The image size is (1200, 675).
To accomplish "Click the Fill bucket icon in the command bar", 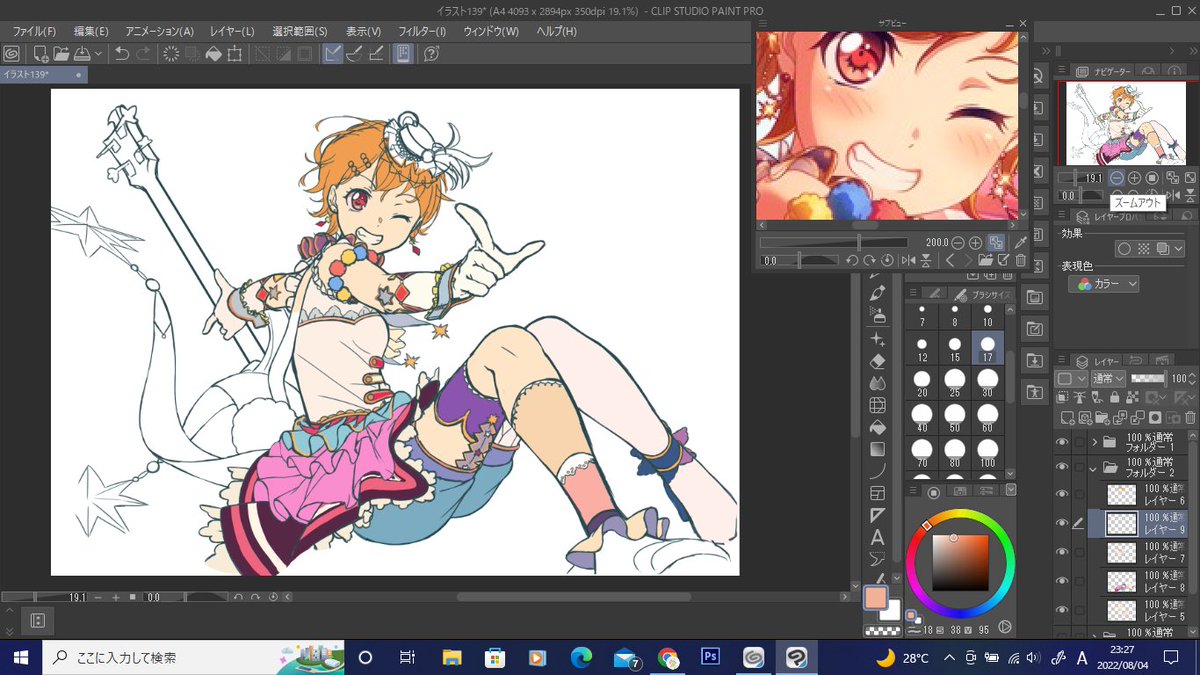I will [213, 54].
